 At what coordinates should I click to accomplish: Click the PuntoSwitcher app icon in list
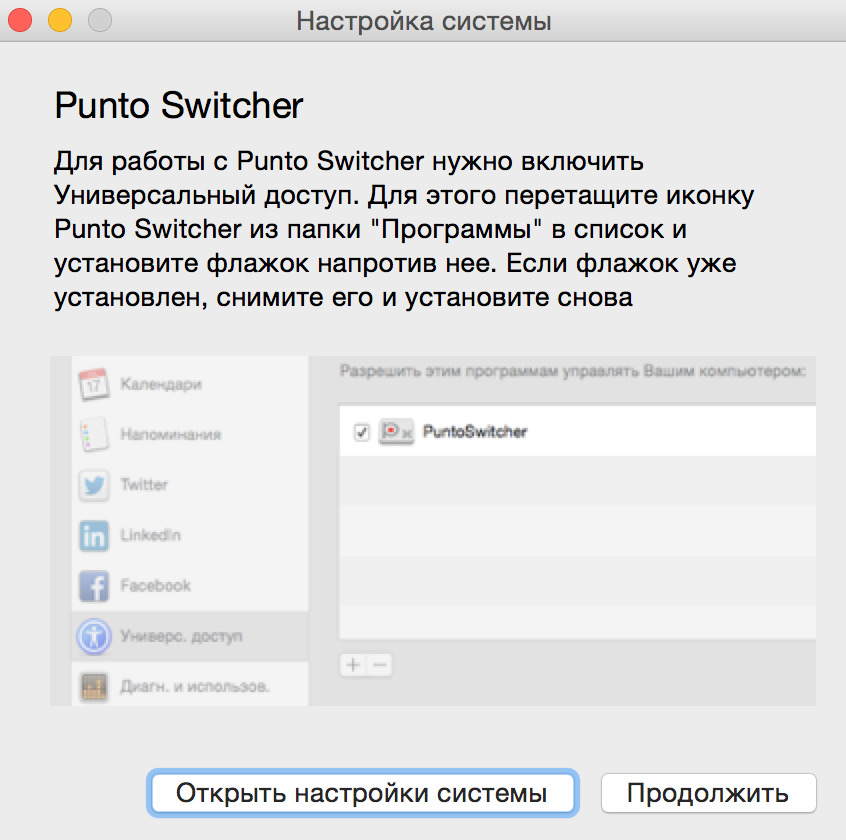point(396,432)
